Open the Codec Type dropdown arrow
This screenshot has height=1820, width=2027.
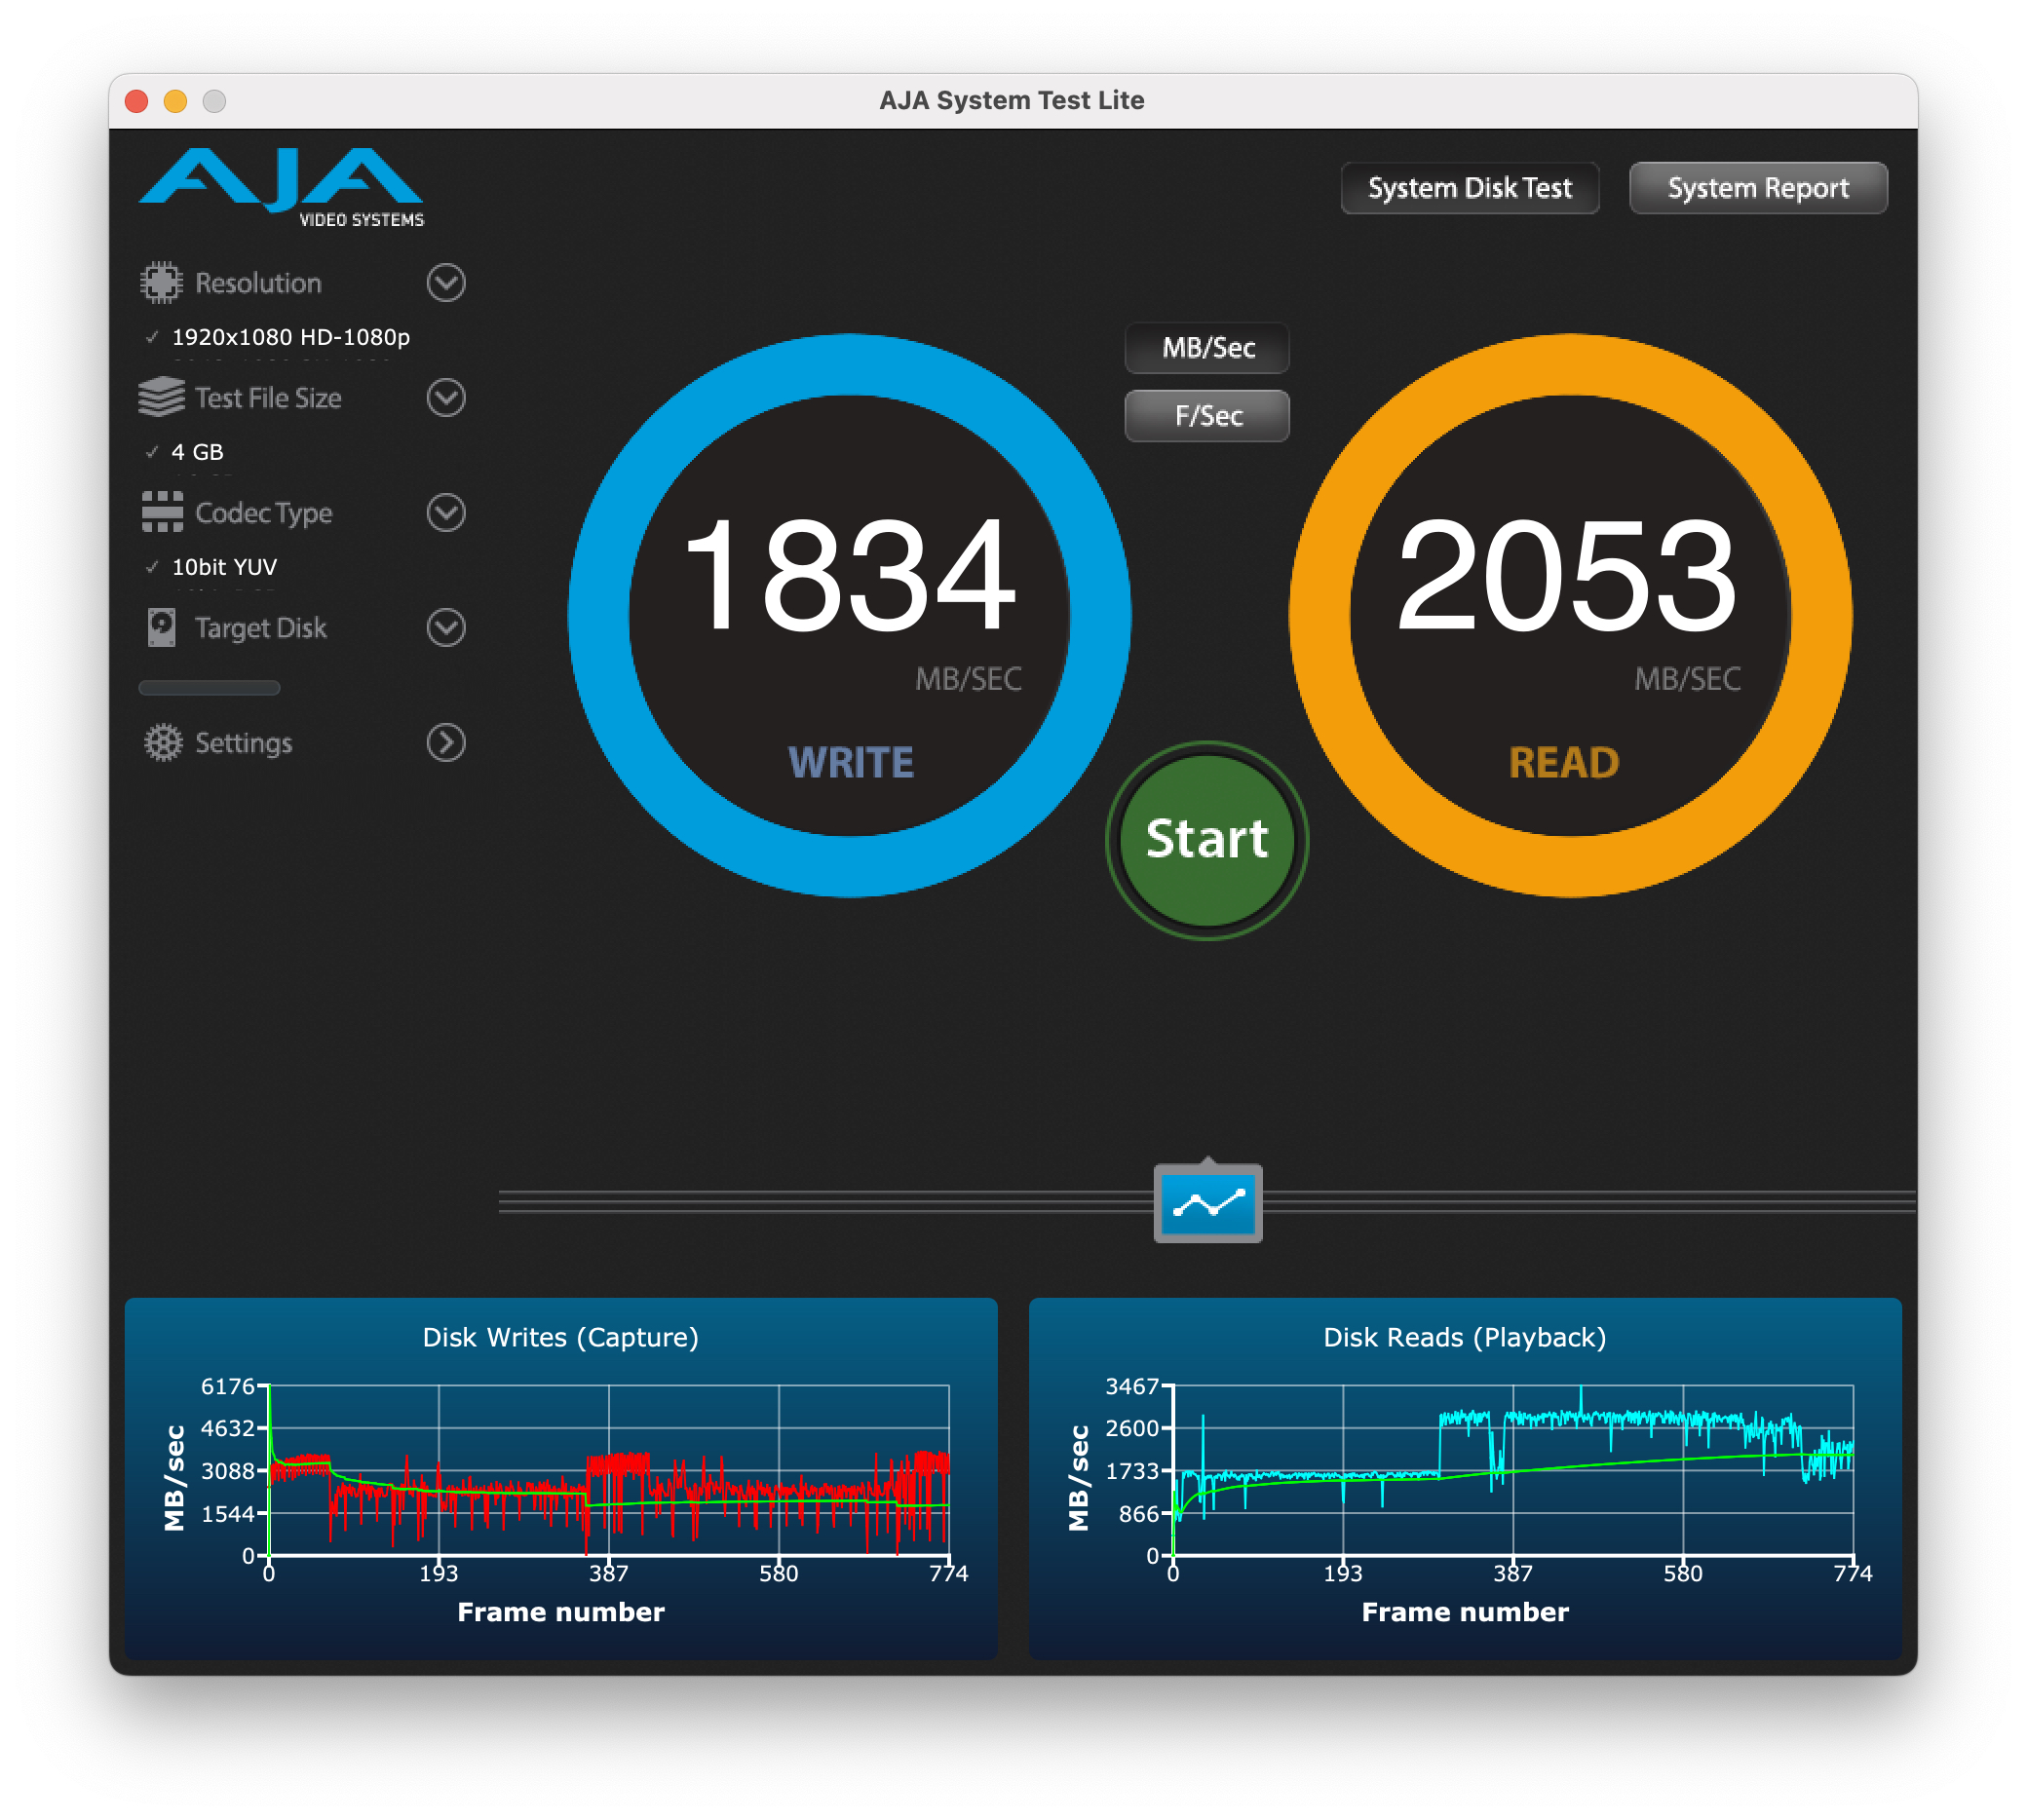[x=446, y=512]
